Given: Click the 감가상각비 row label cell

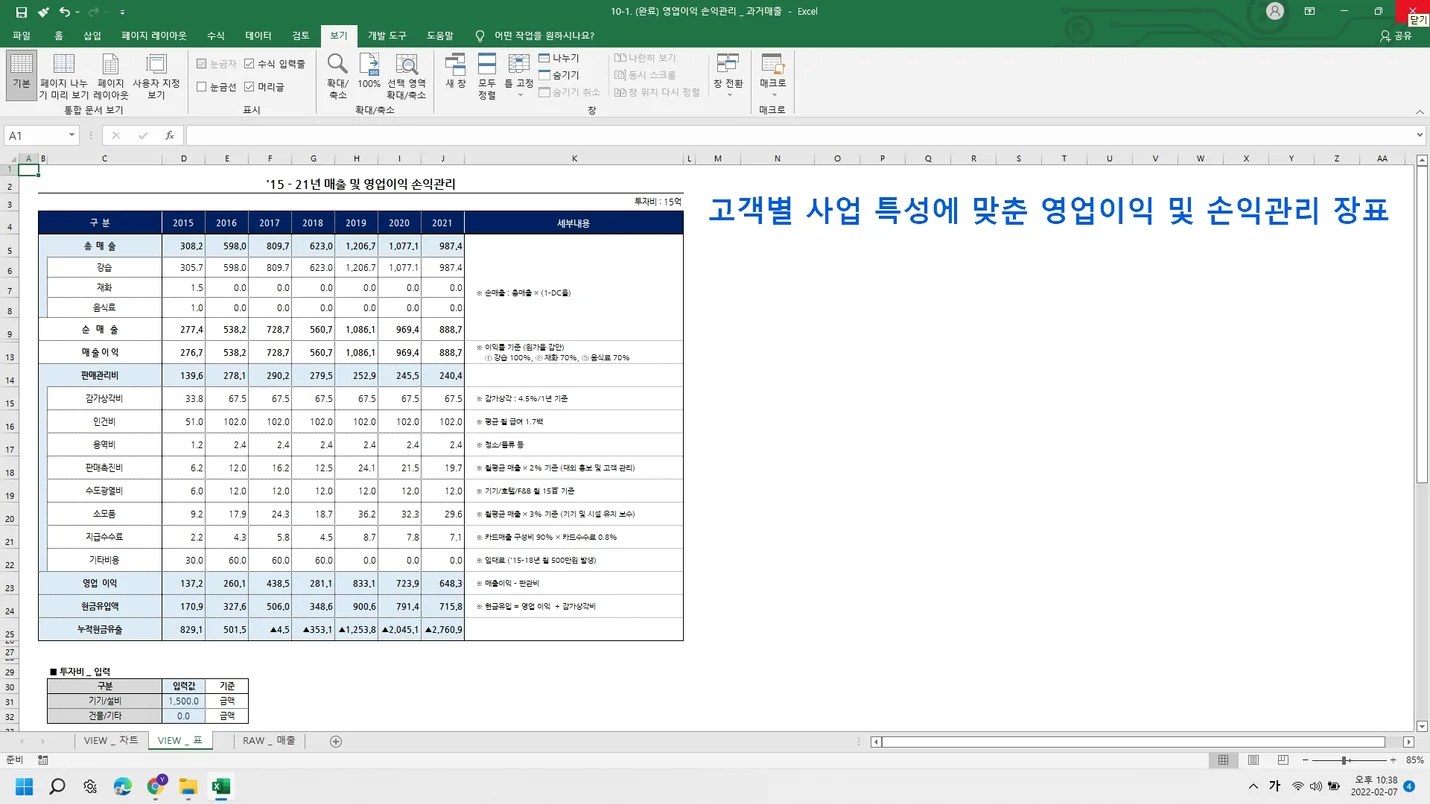Looking at the screenshot, I should pos(105,398).
